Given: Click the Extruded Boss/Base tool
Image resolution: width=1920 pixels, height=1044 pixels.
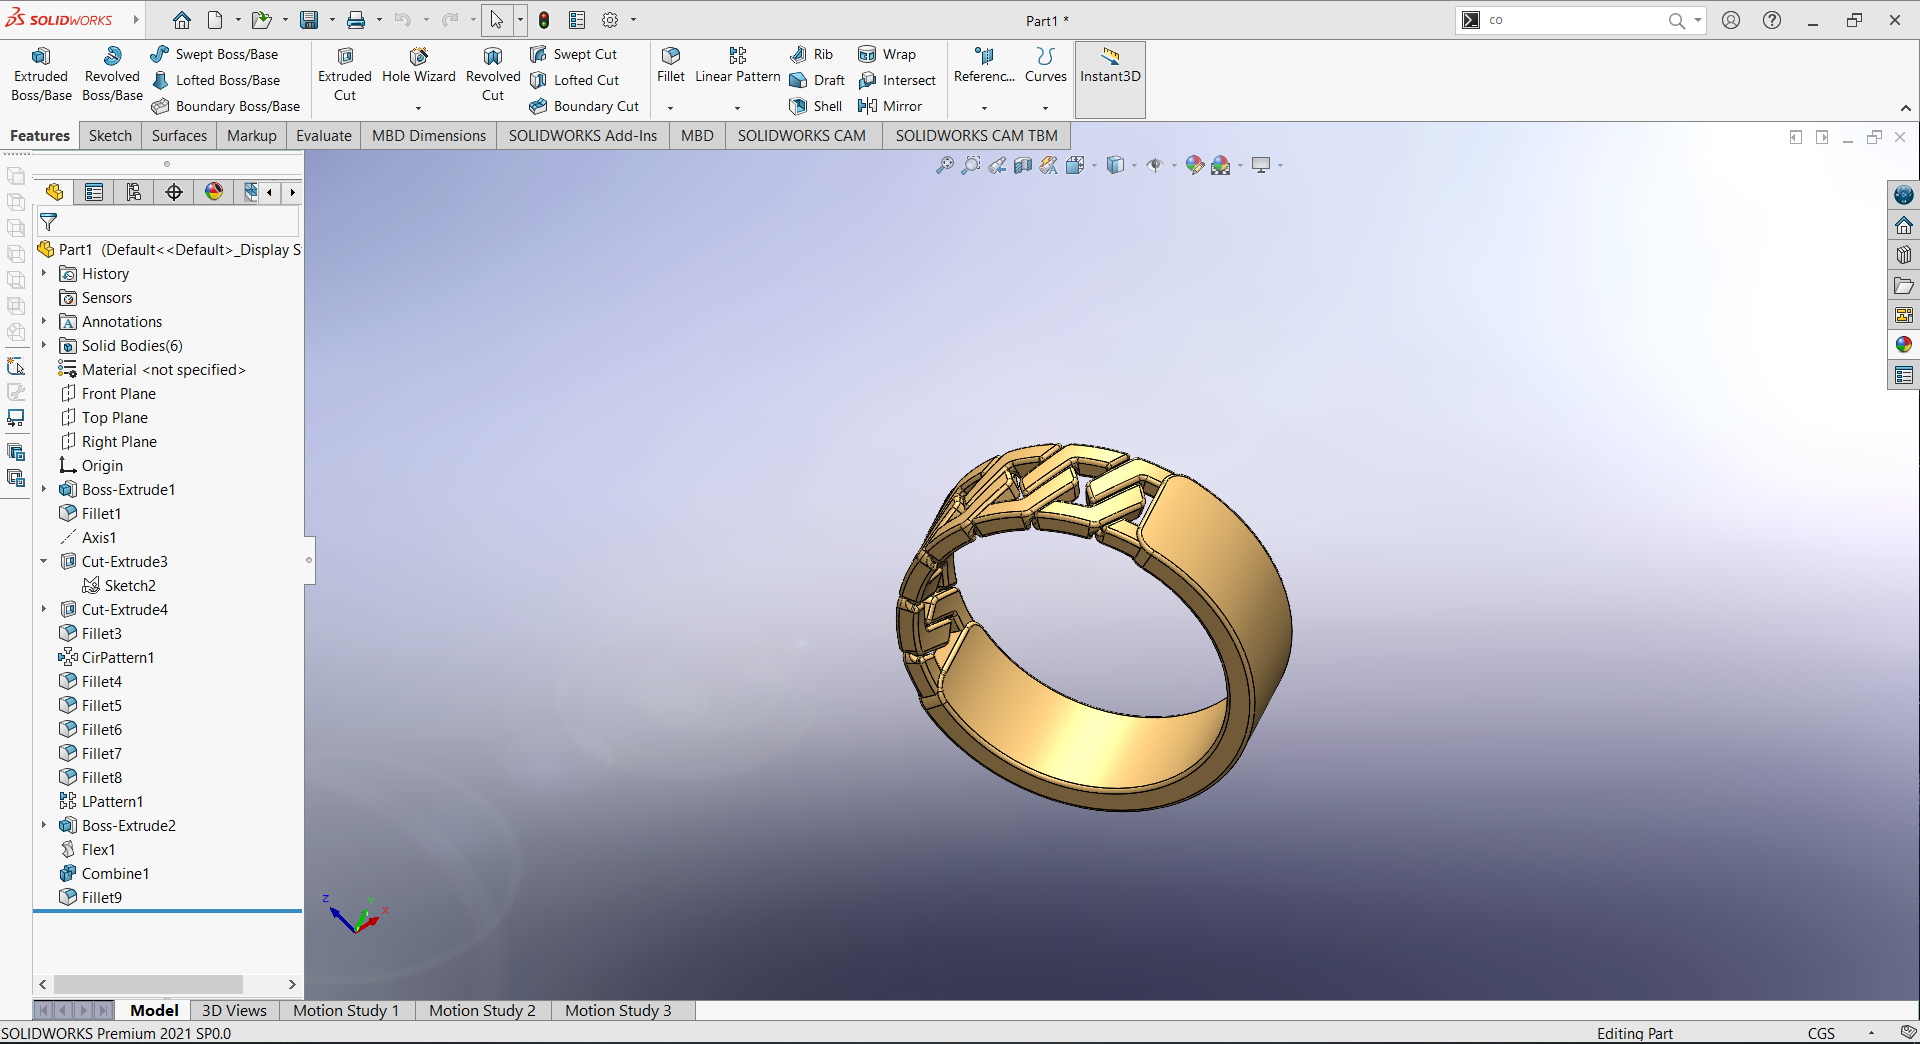Looking at the screenshot, I should [x=41, y=75].
